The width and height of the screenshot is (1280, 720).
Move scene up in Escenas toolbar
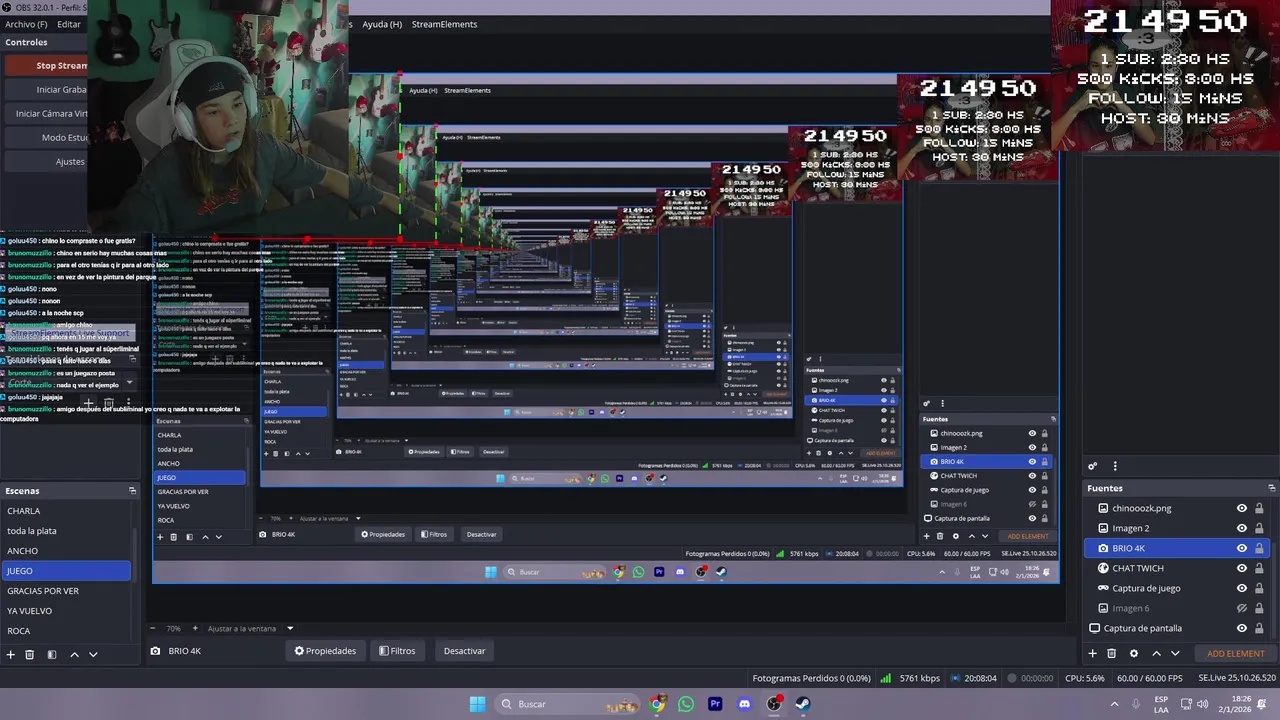74,654
